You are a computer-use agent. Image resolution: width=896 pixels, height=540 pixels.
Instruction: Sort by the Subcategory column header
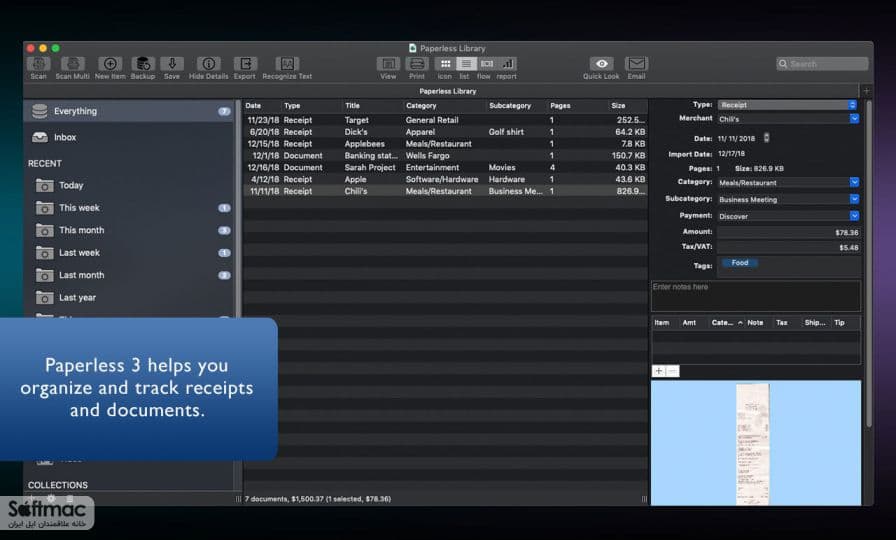coord(517,106)
